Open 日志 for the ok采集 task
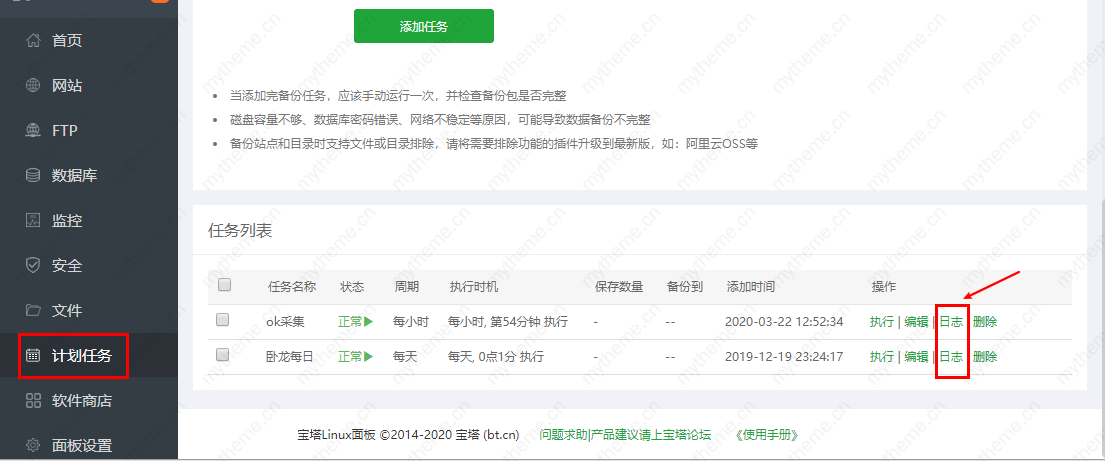The image size is (1105, 461). point(951,322)
